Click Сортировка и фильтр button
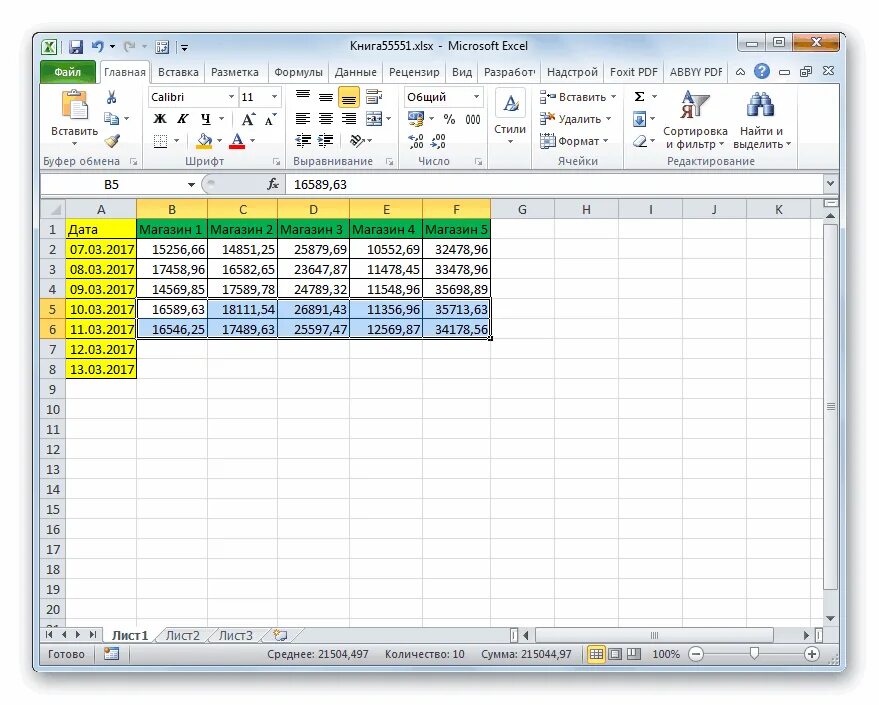The height and width of the screenshot is (705, 879). point(695,120)
